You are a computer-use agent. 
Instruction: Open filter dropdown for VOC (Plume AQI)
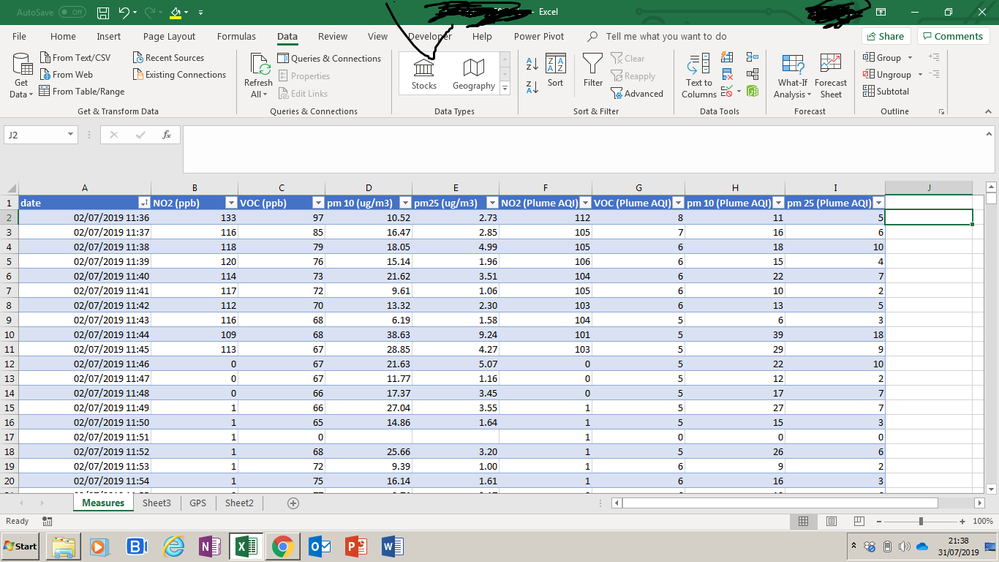click(x=678, y=203)
